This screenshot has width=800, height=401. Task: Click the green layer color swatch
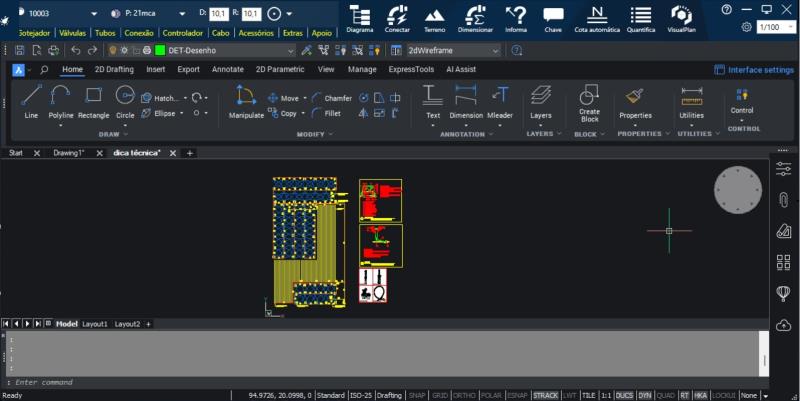[159, 50]
